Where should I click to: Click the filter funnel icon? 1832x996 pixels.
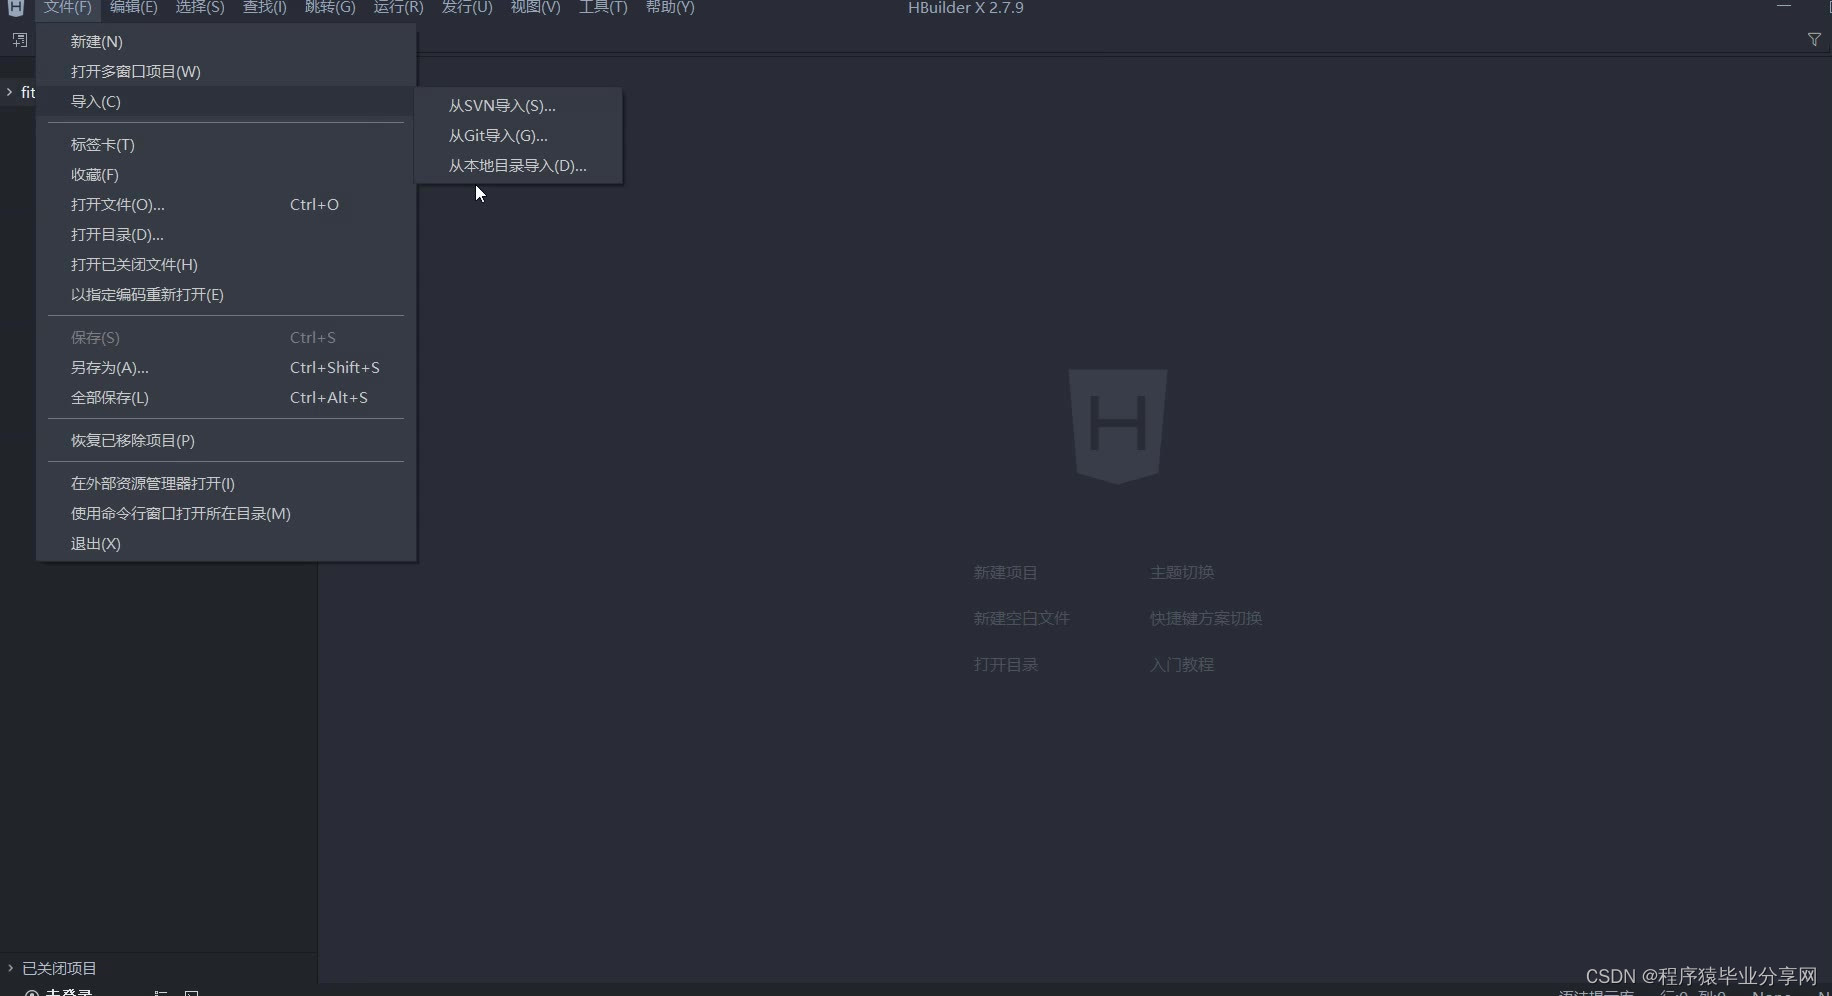tap(1814, 39)
